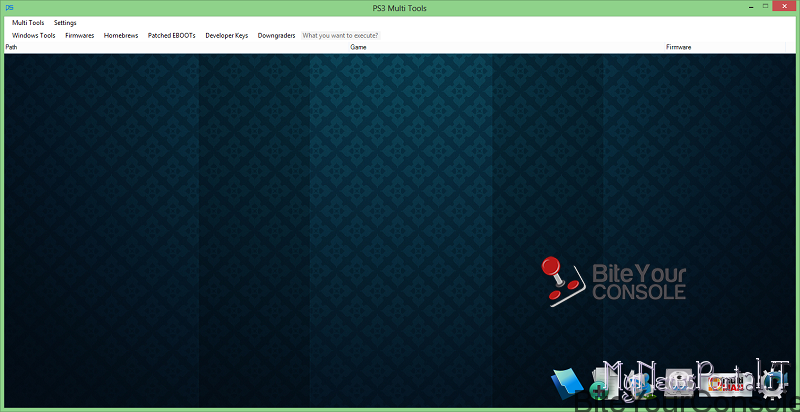Open the Settings menu
The height and width of the screenshot is (412, 800).
pyautogui.click(x=65, y=23)
